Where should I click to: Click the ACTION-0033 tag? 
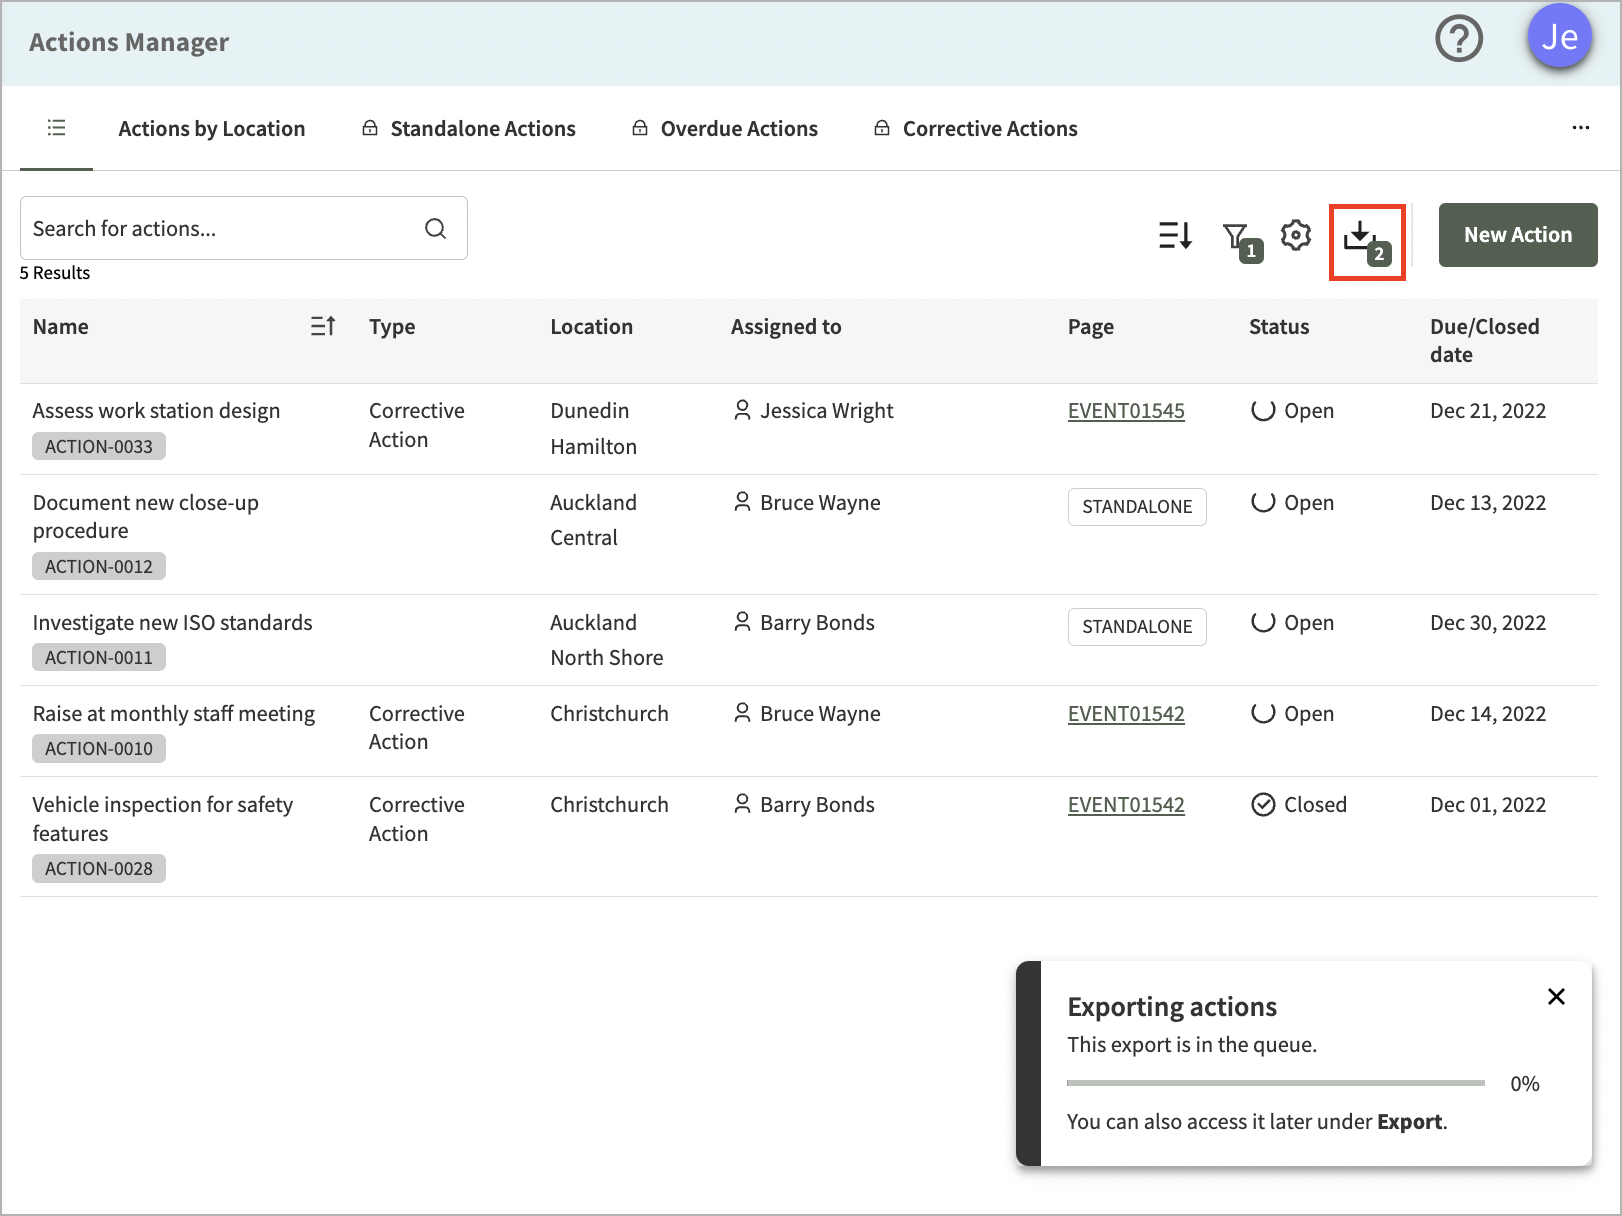(x=99, y=446)
